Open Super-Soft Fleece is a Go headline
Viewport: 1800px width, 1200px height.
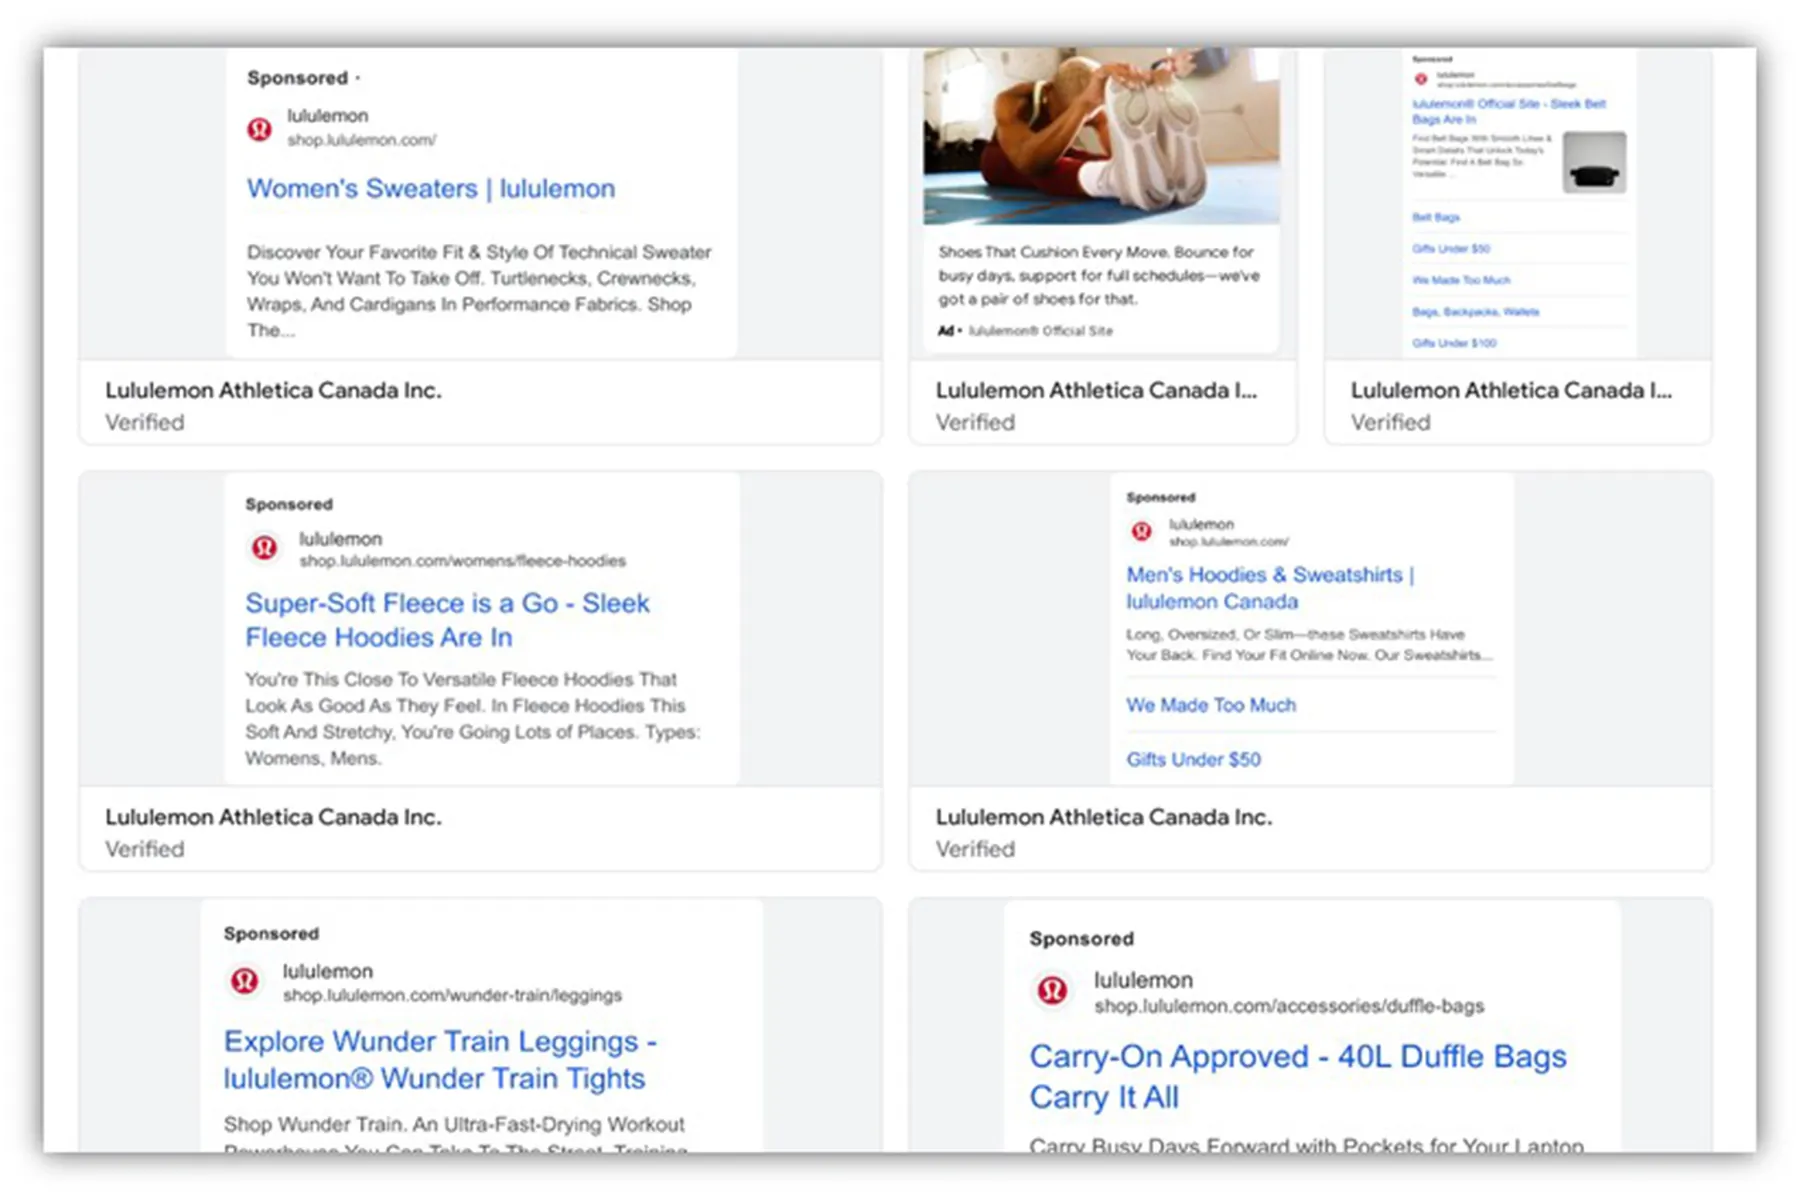(447, 620)
